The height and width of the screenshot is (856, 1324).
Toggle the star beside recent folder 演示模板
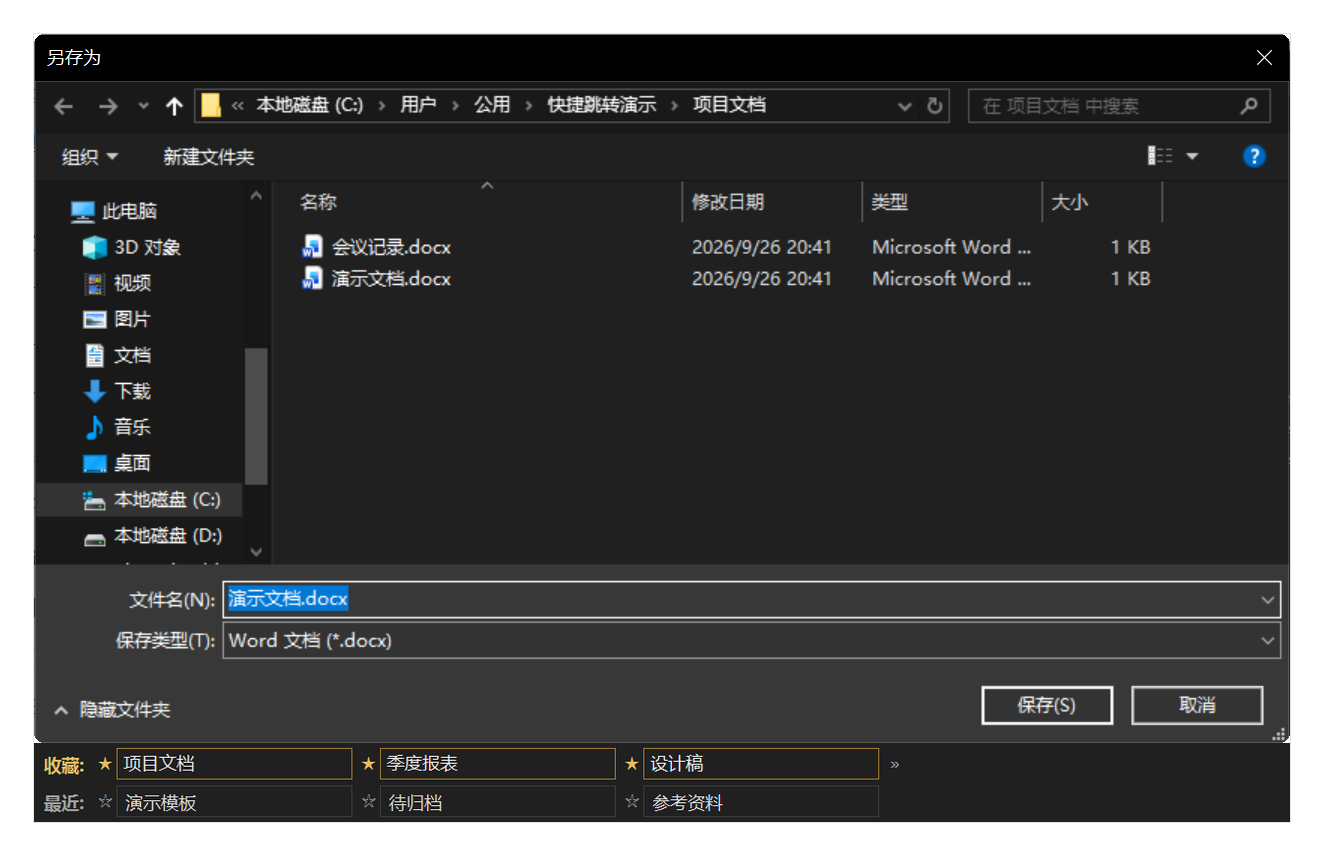click(105, 802)
